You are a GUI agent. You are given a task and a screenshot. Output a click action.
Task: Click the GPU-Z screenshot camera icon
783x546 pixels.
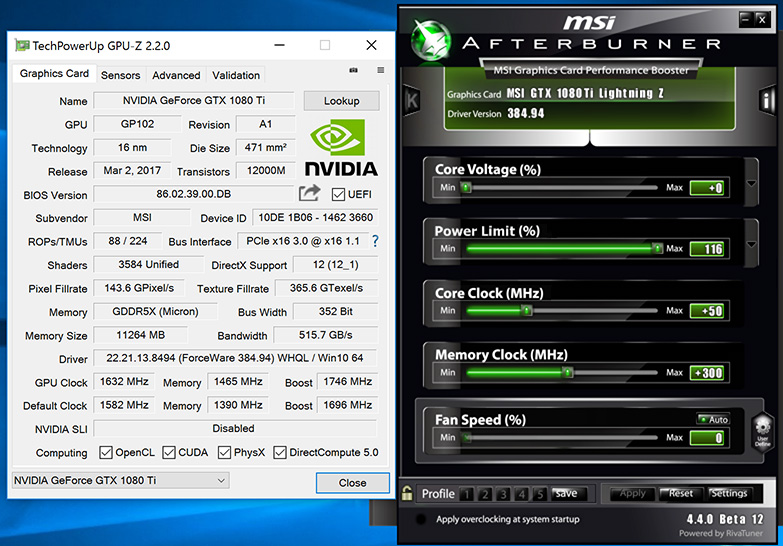tap(354, 70)
